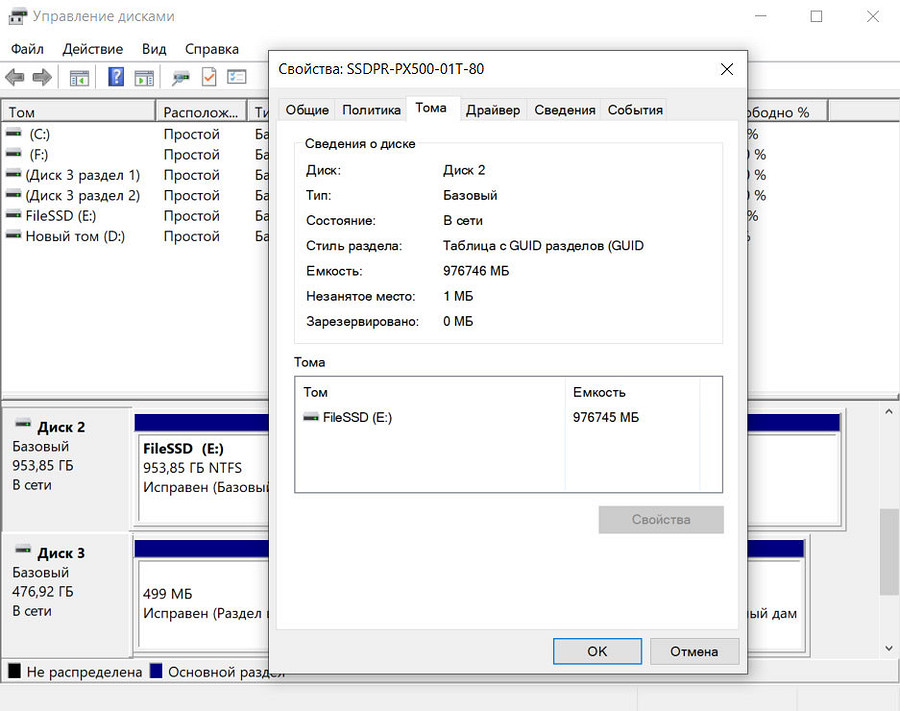Close the SSDPR-PX500 properties dialog
The width and height of the screenshot is (900, 711).
click(727, 69)
